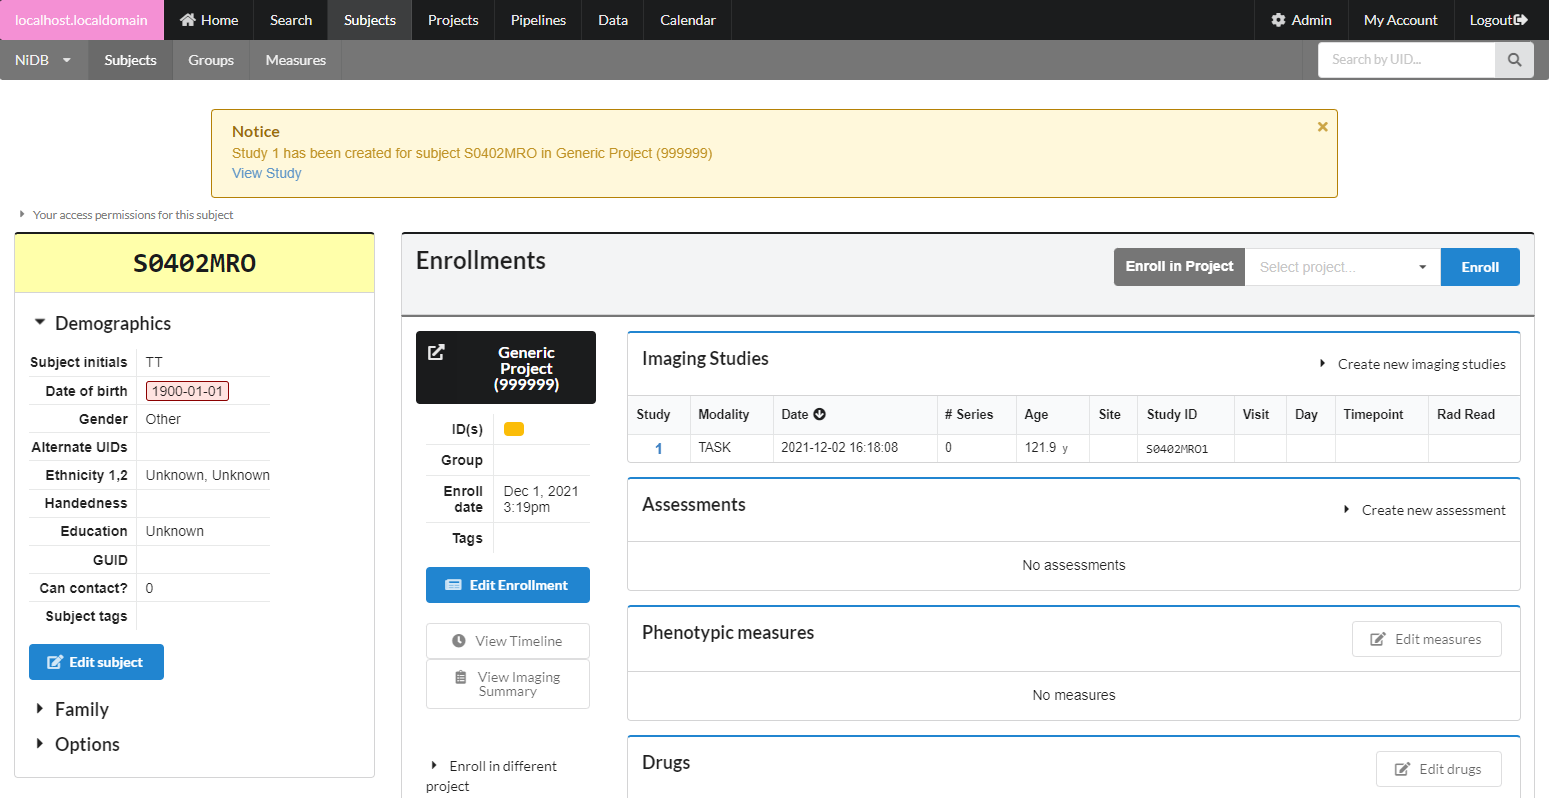
Task: Expand the Options section
Action: tap(40, 744)
